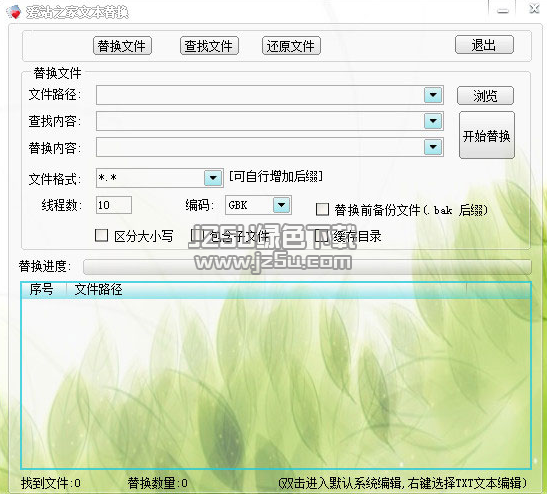Toggle 缓存目录 checkbox
The width and height of the screenshot is (547, 494).
point(321,235)
